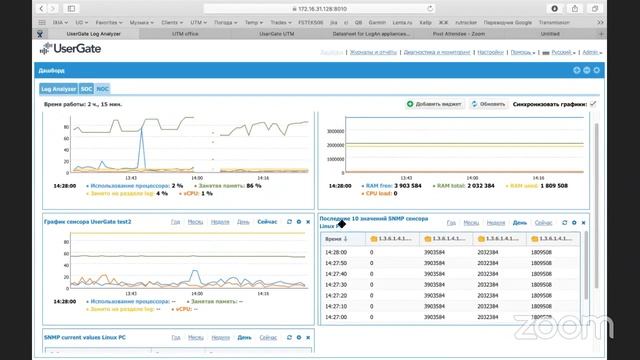
Task: Reload the page with the address bar icon
Action: [x=430, y=9]
